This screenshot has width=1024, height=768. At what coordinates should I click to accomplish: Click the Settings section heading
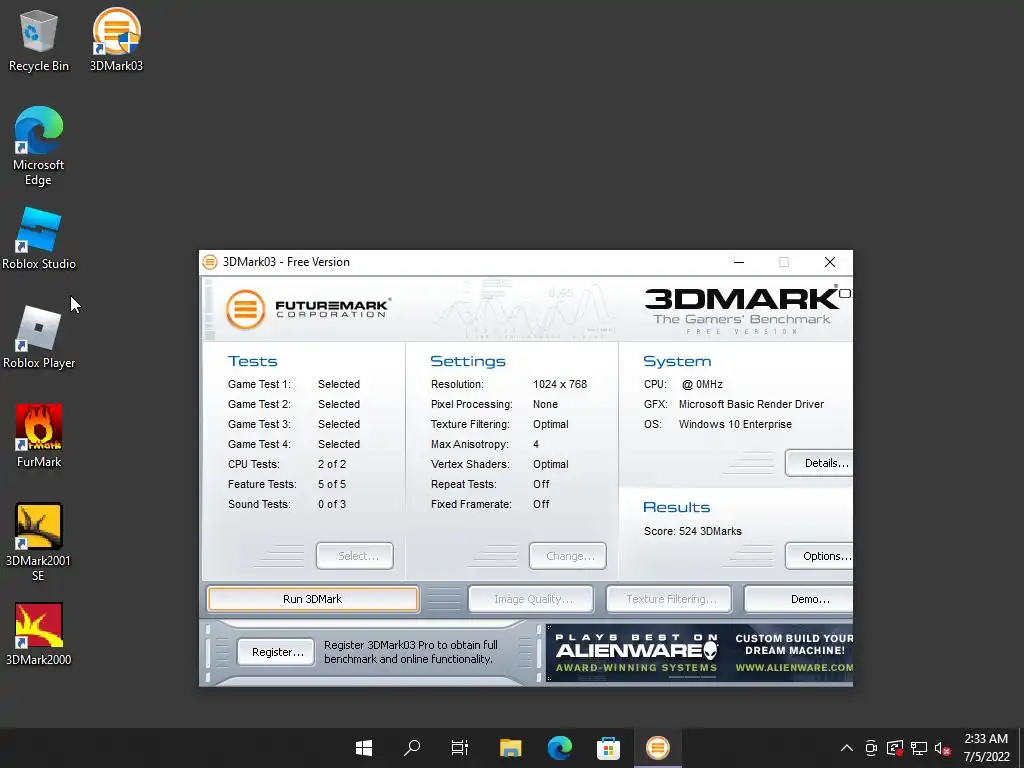coord(468,361)
